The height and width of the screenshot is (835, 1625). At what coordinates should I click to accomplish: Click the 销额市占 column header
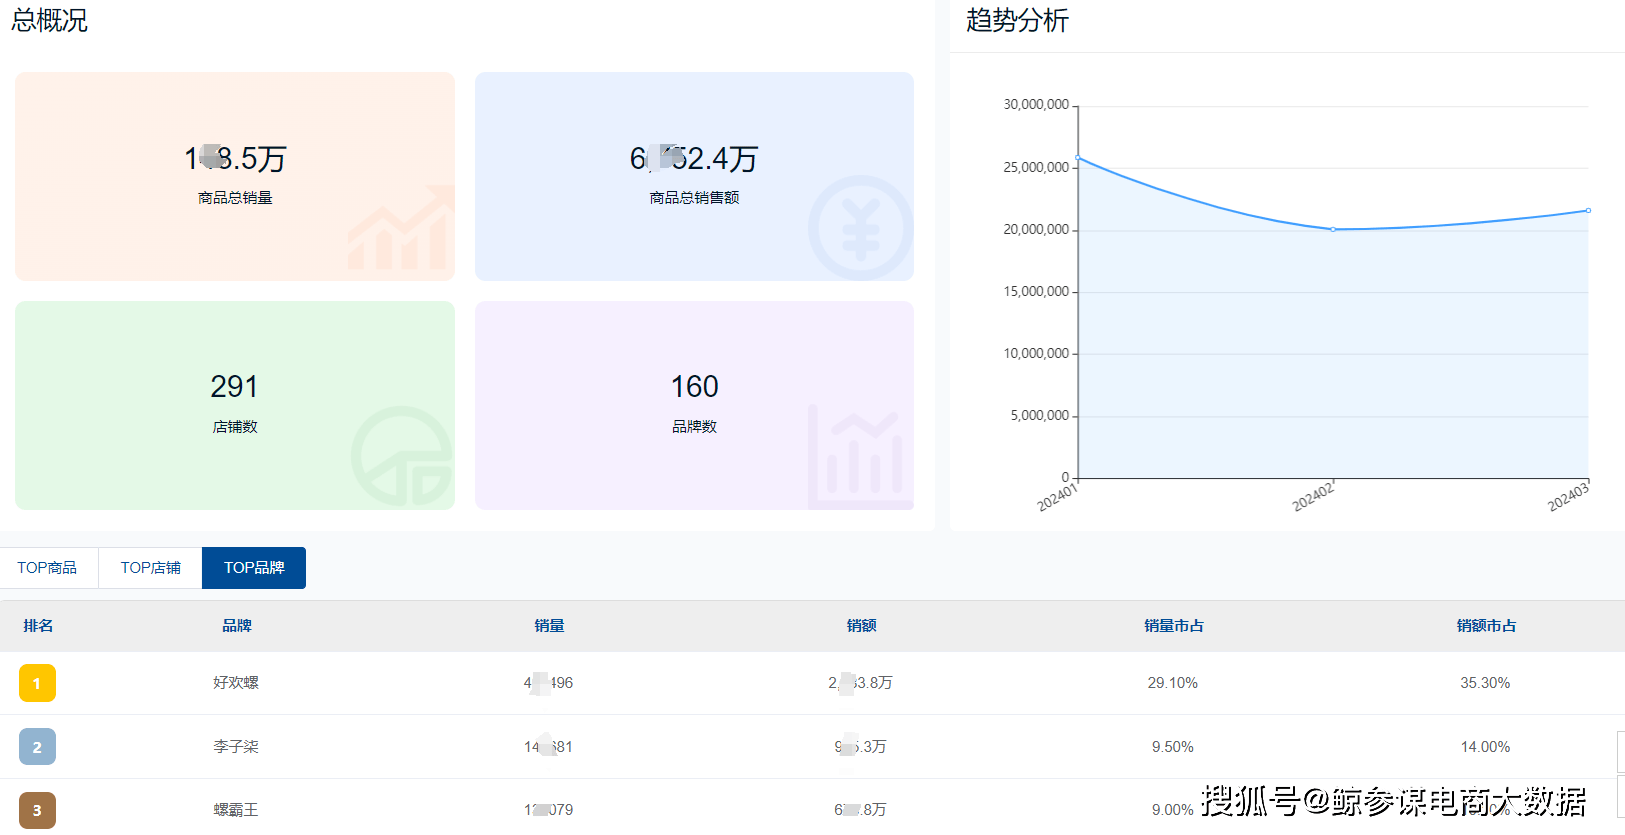1486,626
